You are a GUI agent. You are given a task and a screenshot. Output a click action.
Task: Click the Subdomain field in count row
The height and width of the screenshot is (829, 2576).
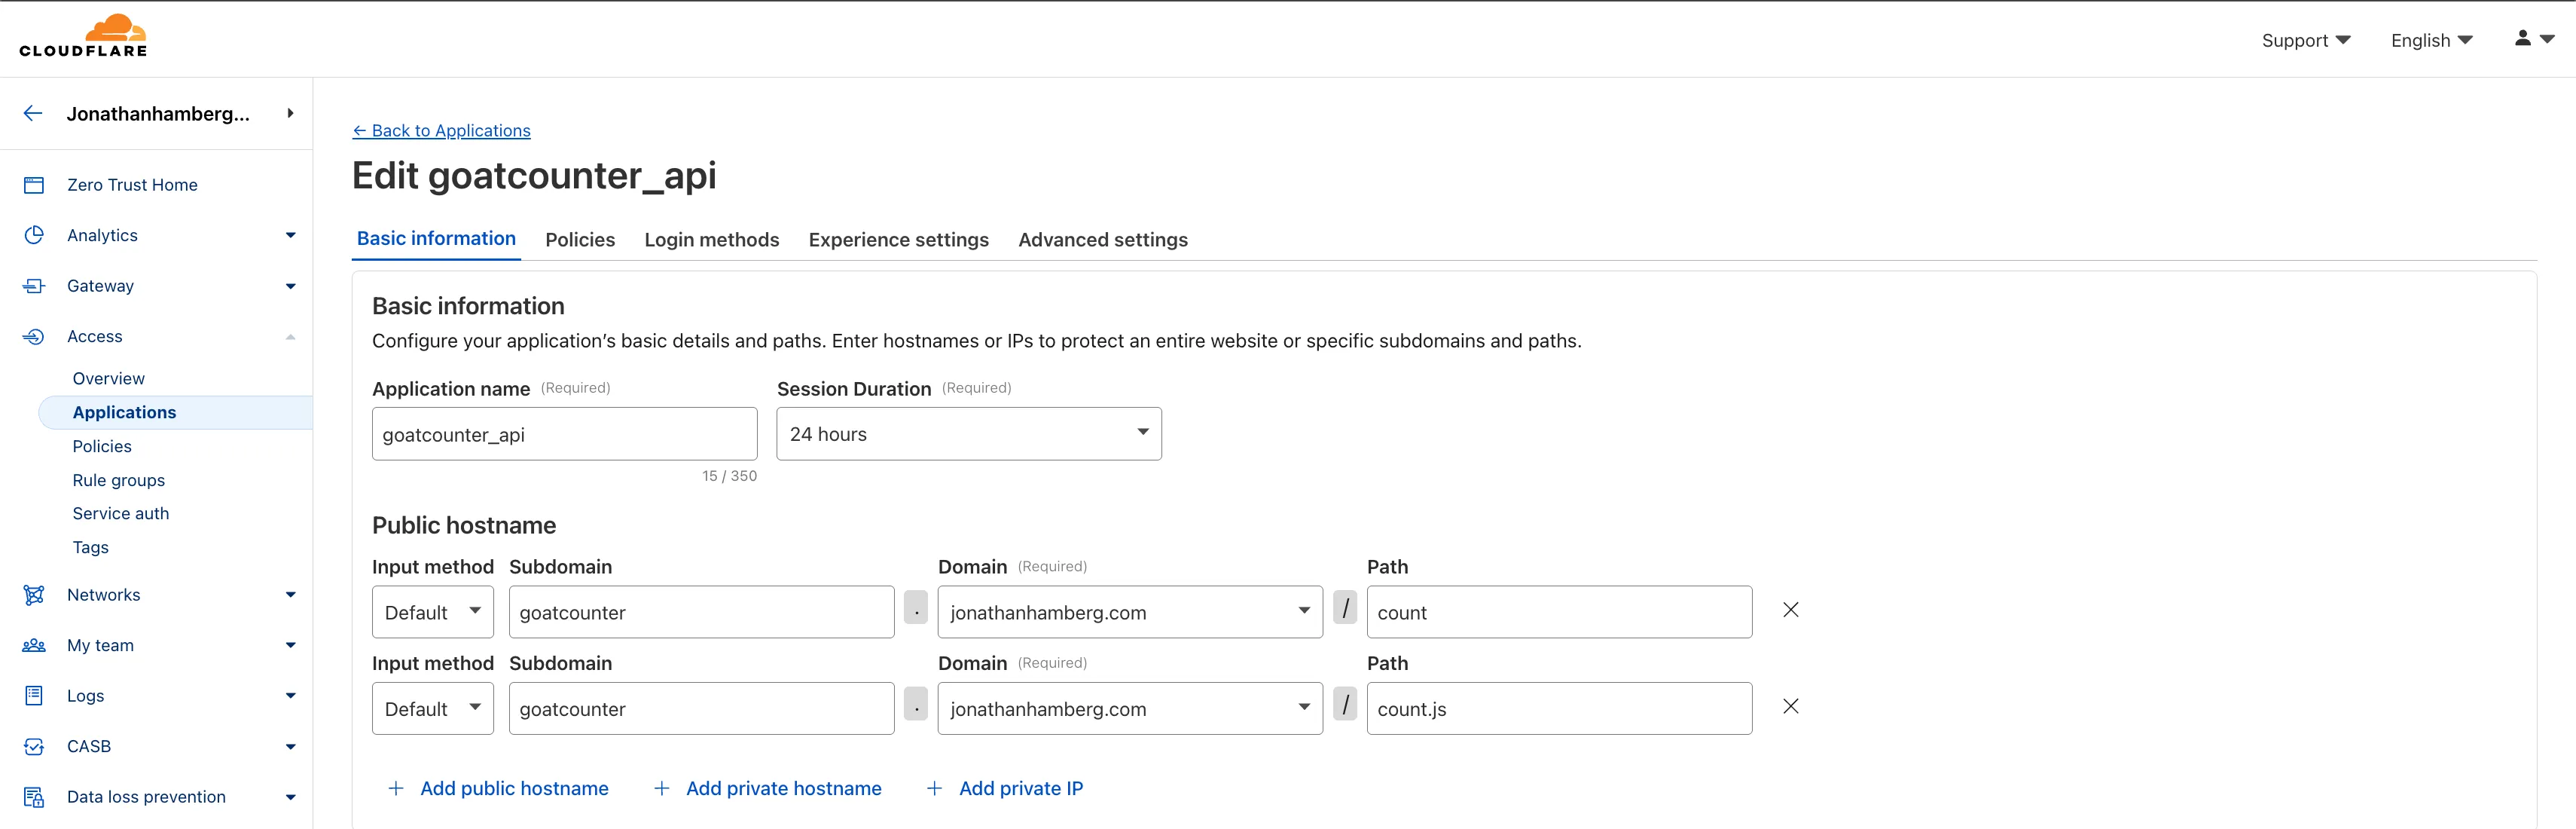coord(701,612)
